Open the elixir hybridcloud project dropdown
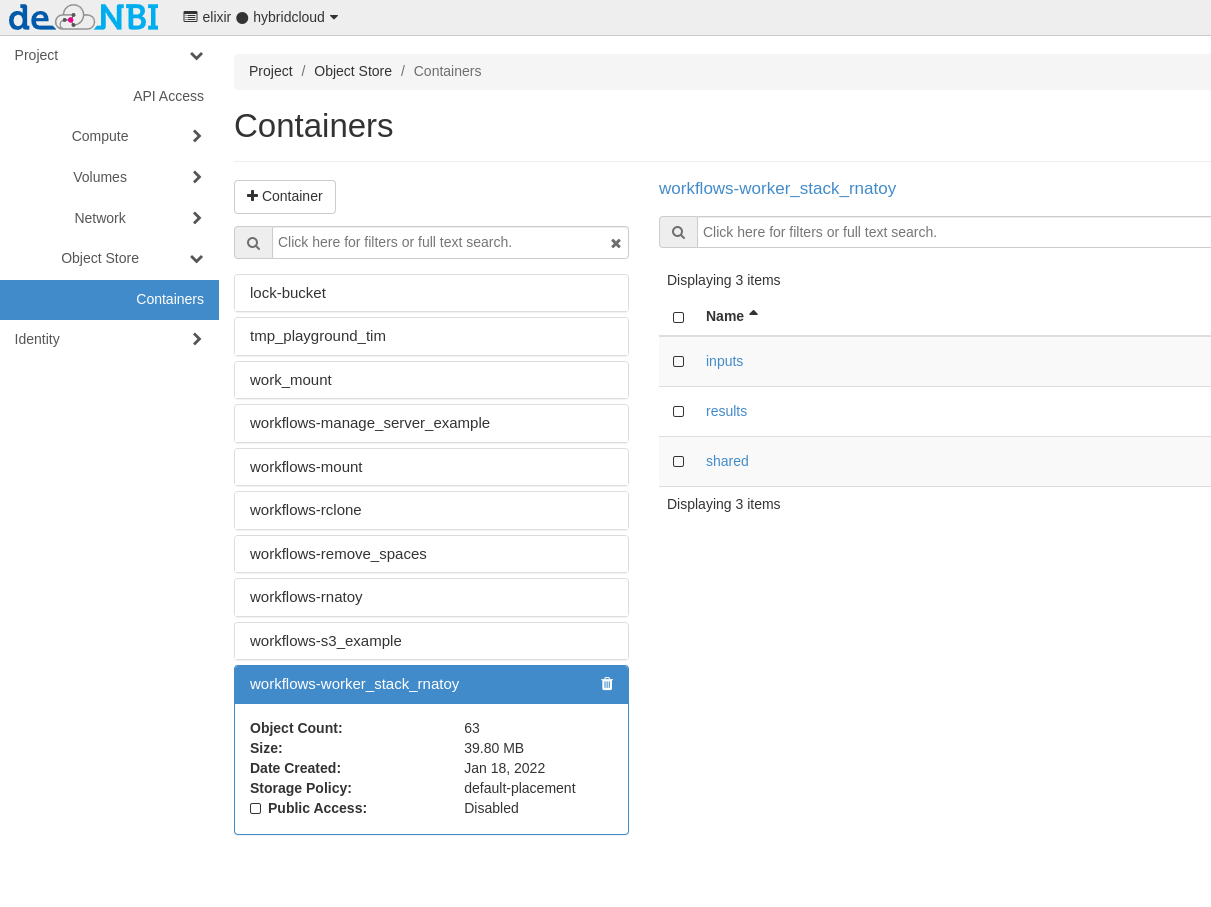The image size is (1211, 907). (x=260, y=17)
